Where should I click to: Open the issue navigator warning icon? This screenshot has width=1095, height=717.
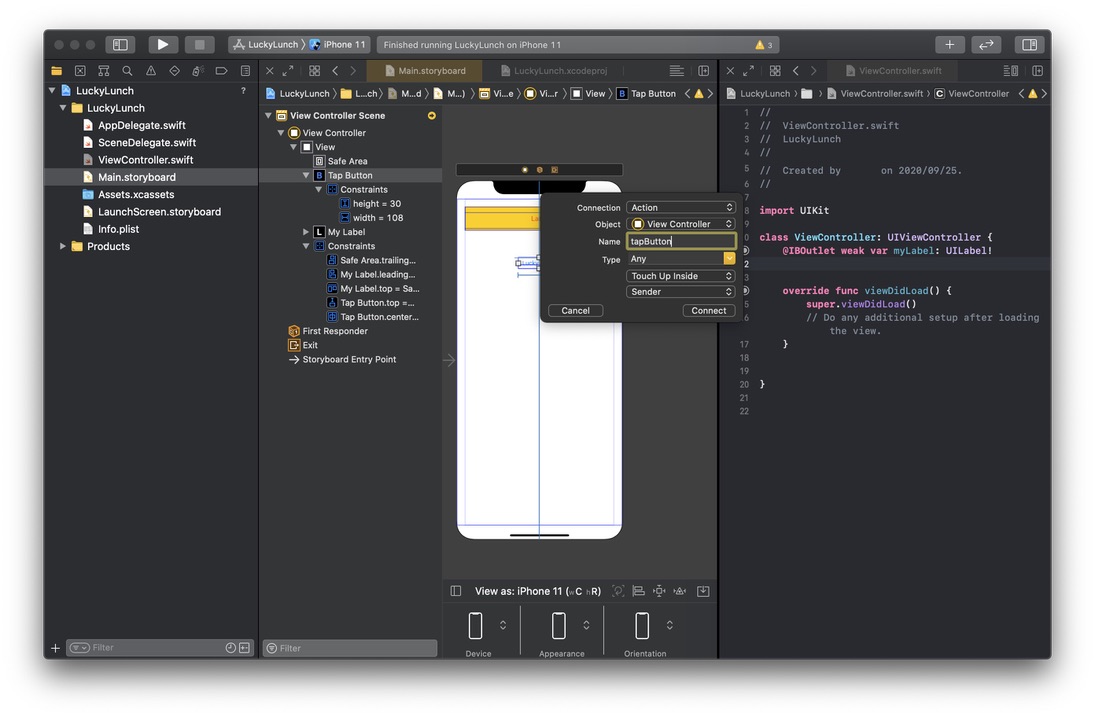coord(151,71)
